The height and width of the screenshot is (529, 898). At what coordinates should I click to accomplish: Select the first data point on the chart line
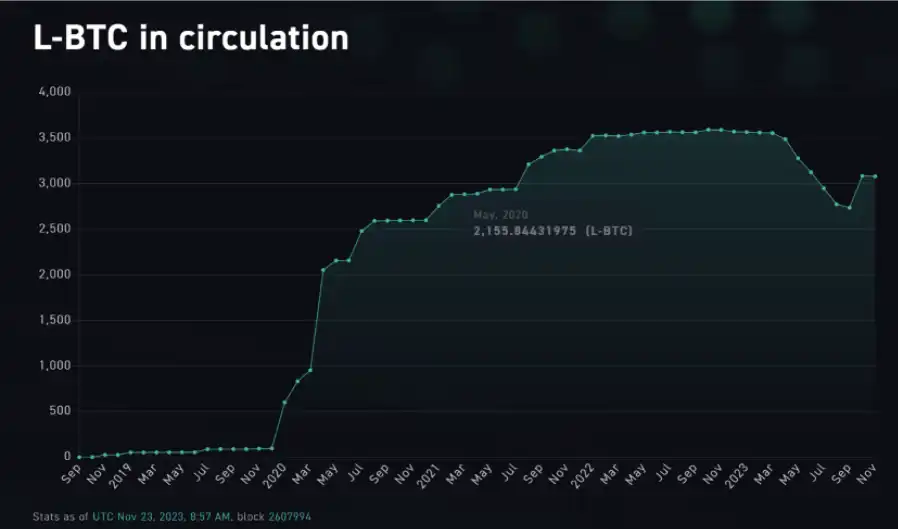pos(79,457)
